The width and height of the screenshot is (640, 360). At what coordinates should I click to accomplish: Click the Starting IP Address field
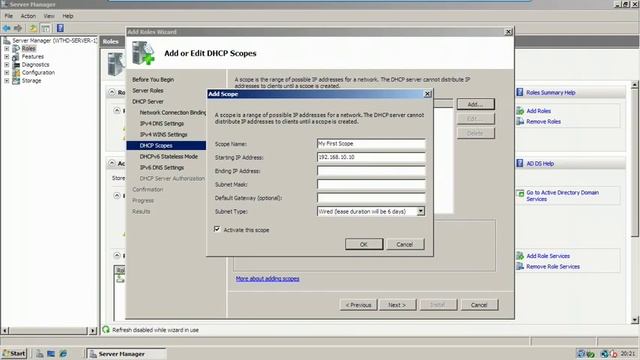tap(371, 157)
